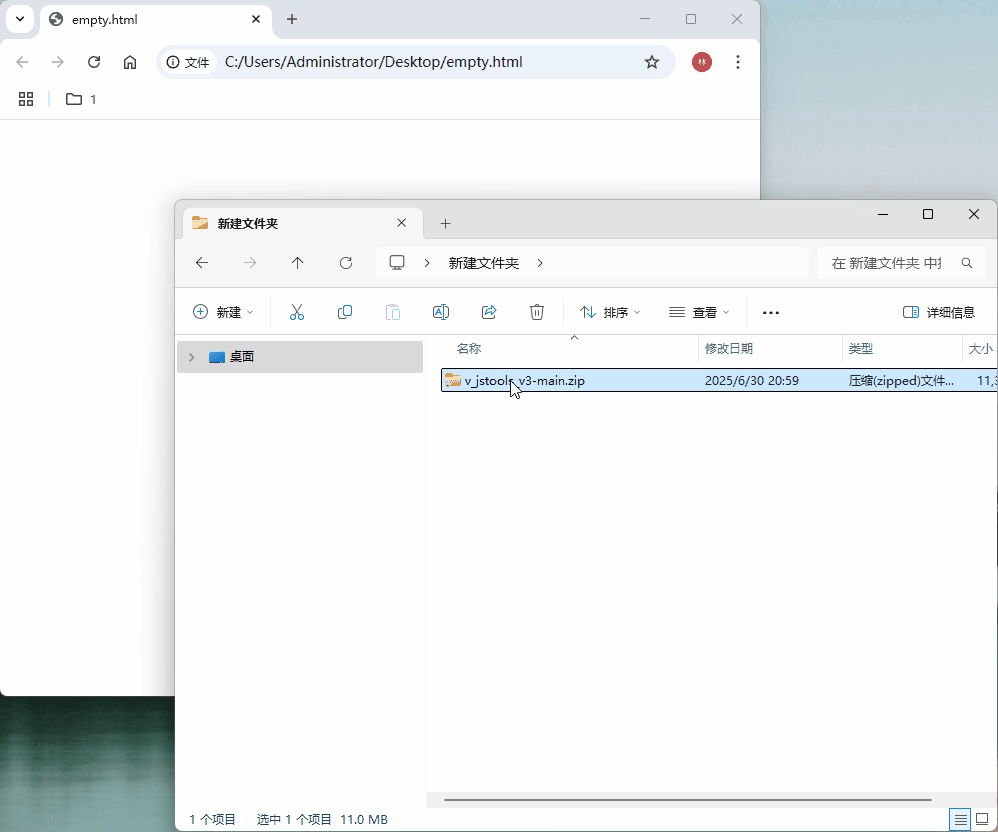
Task: Open the 查看 view dropdown
Action: tap(699, 312)
